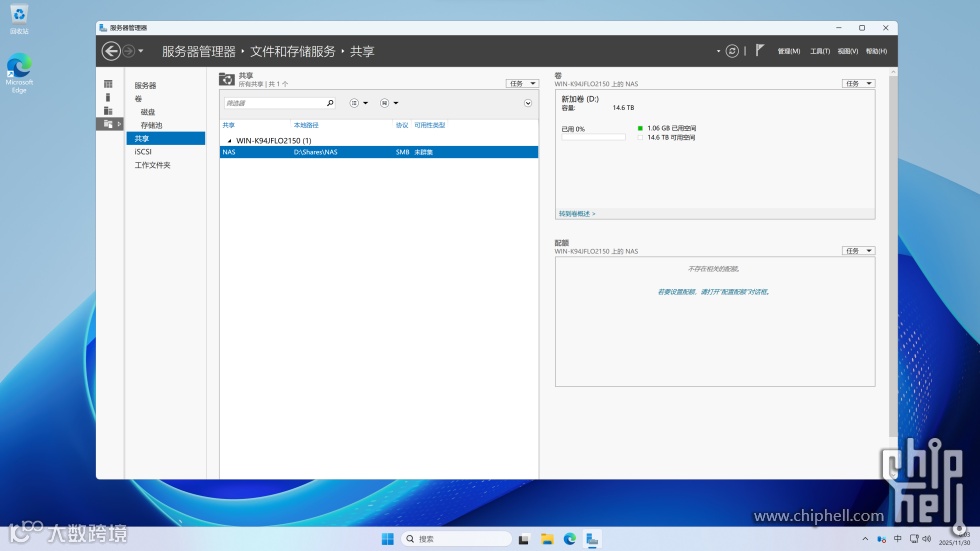Viewport: 980px width, 551px height.
Task: Open iSCSI in the navigation pane
Action: [x=143, y=151]
